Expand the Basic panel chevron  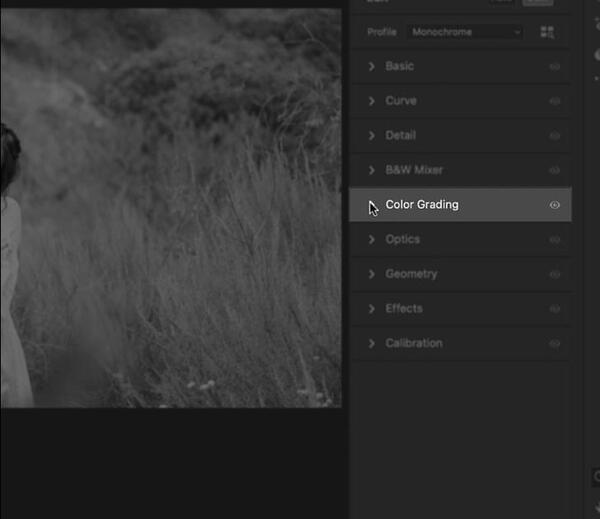point(372,67)
